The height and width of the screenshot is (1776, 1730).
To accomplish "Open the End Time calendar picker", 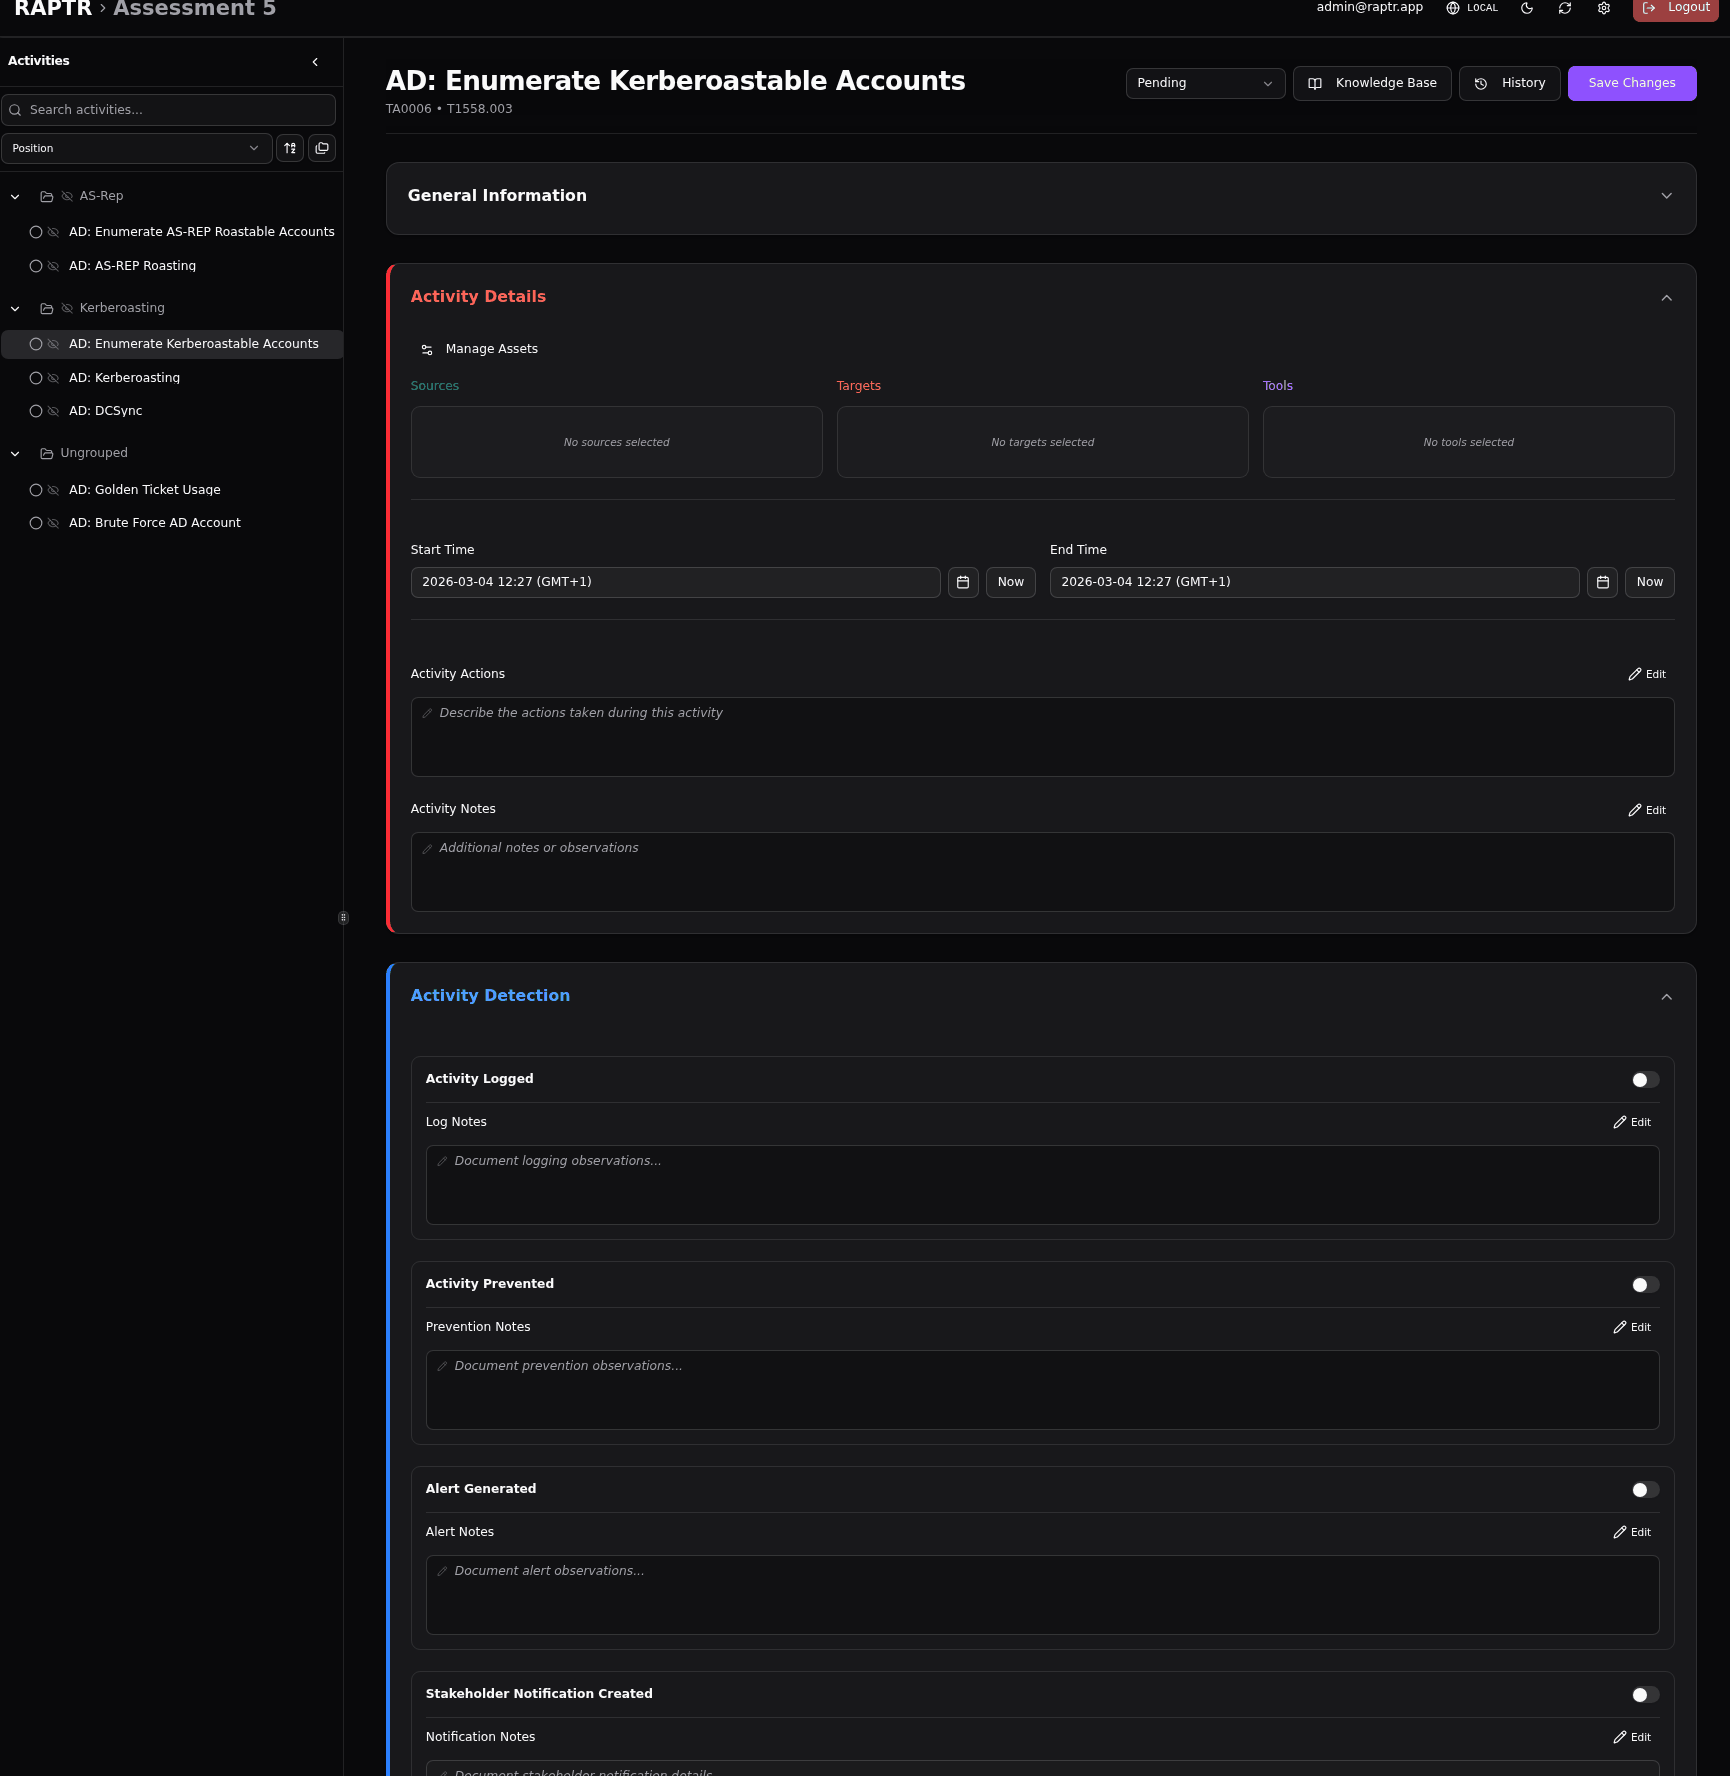I will click(x=1602, y=582).
